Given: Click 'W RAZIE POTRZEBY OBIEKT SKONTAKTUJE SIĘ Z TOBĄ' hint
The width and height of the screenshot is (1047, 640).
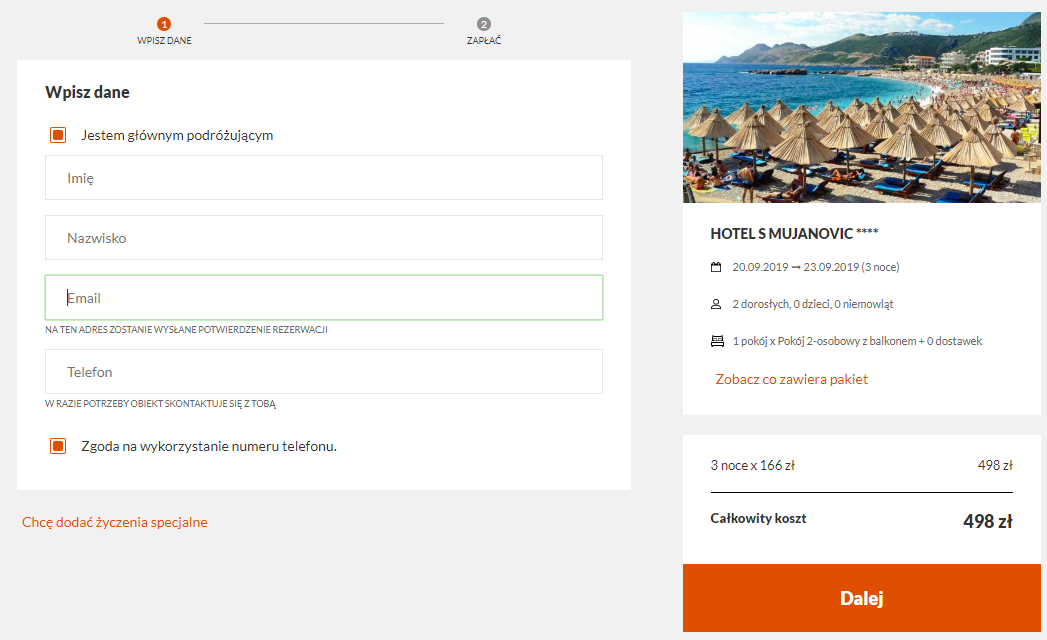Looking at the screenshot, I should click(x=160, y=404).
